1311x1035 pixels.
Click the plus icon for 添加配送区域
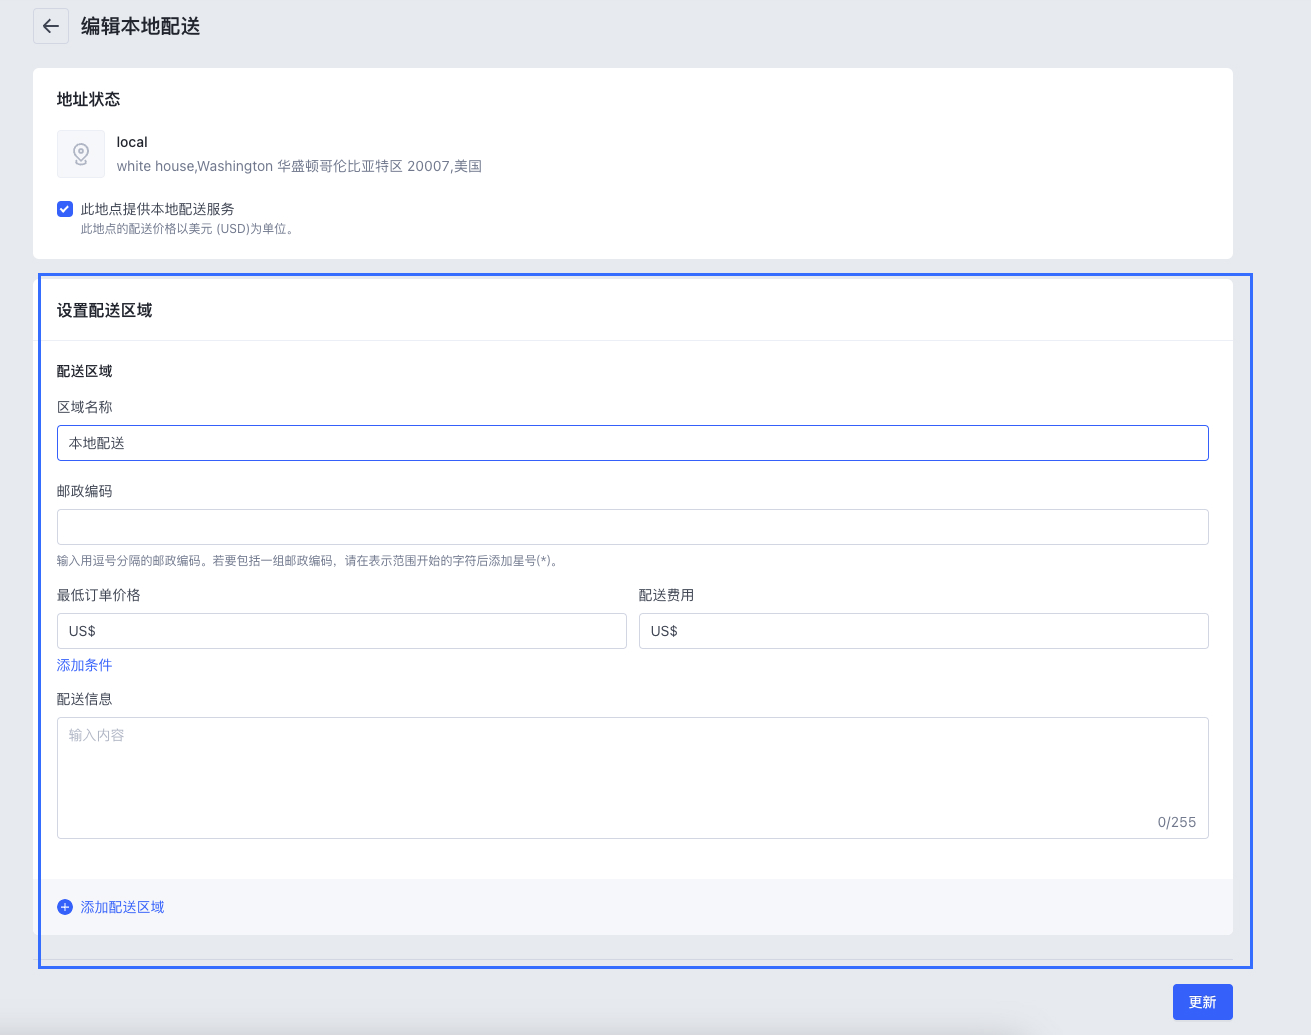[x=65, y=907]
